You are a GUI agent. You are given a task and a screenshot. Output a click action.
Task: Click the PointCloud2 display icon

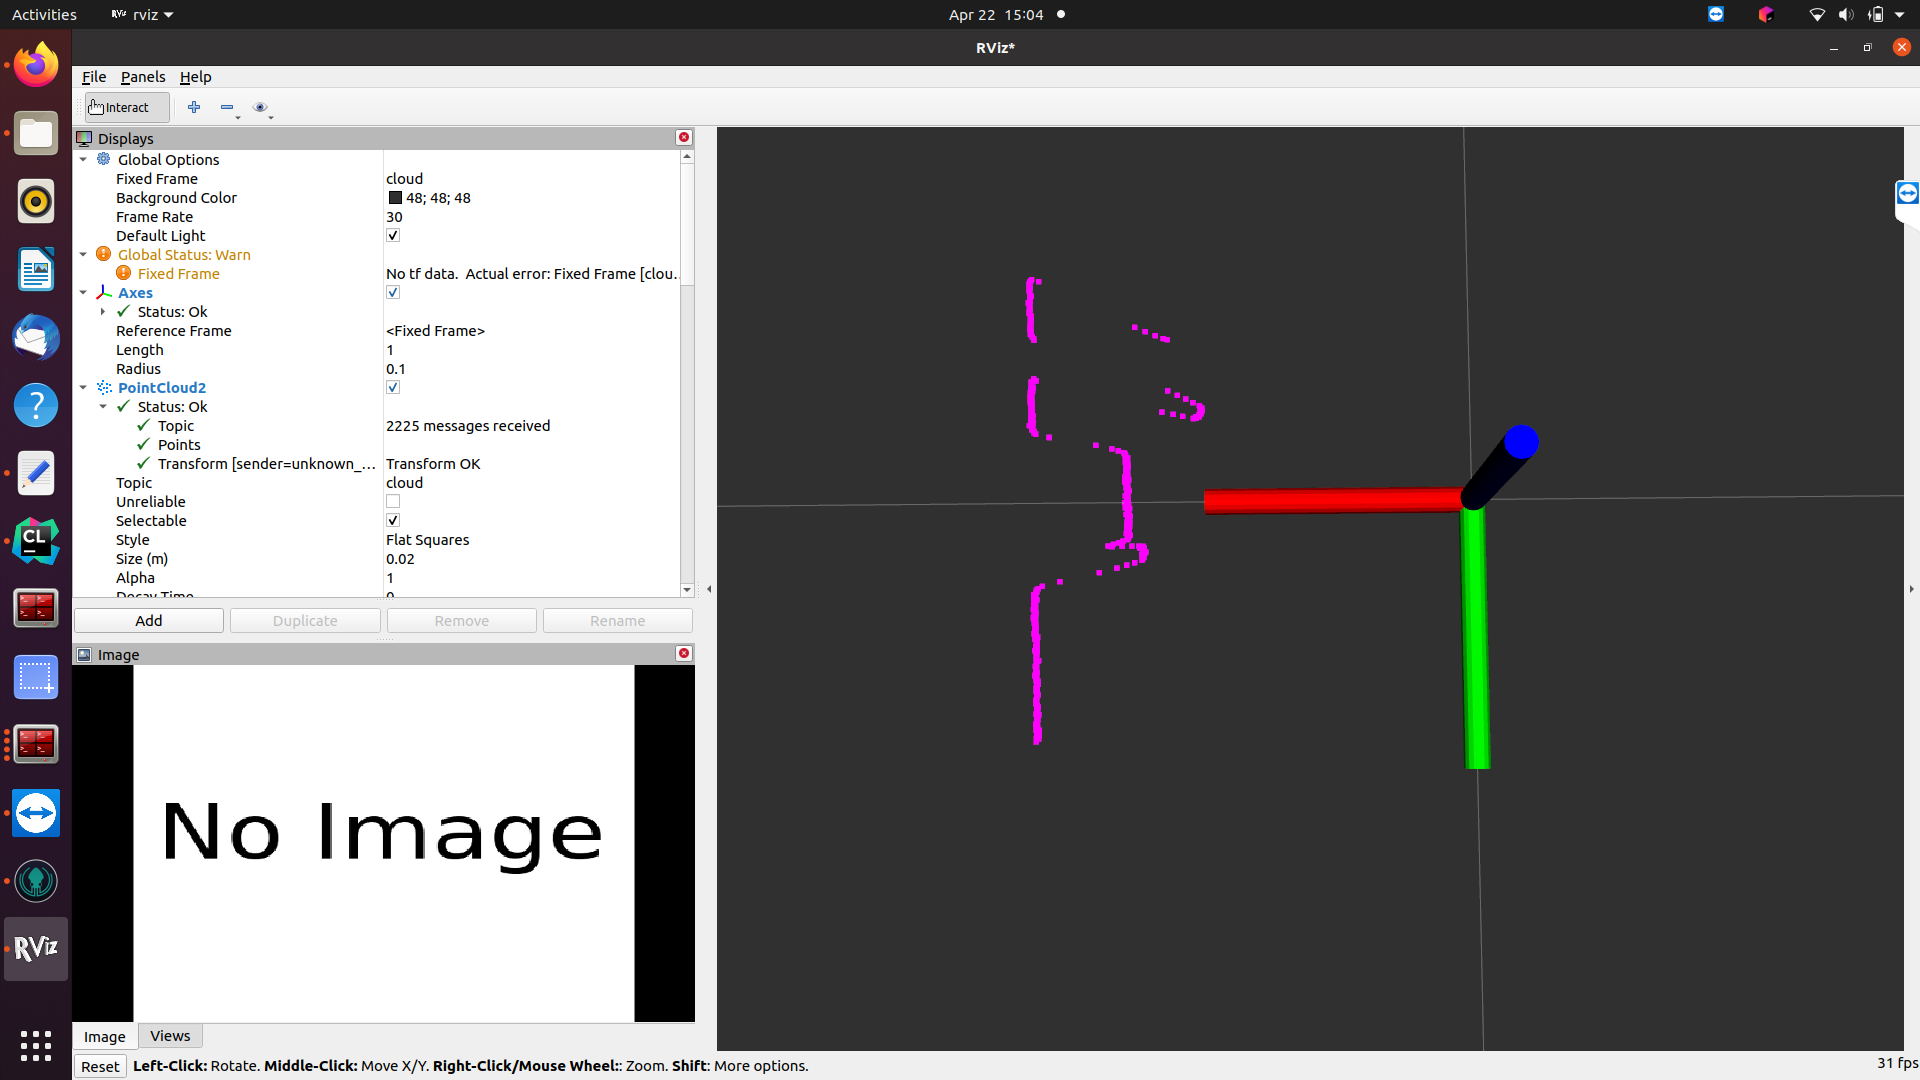(103, 387)
